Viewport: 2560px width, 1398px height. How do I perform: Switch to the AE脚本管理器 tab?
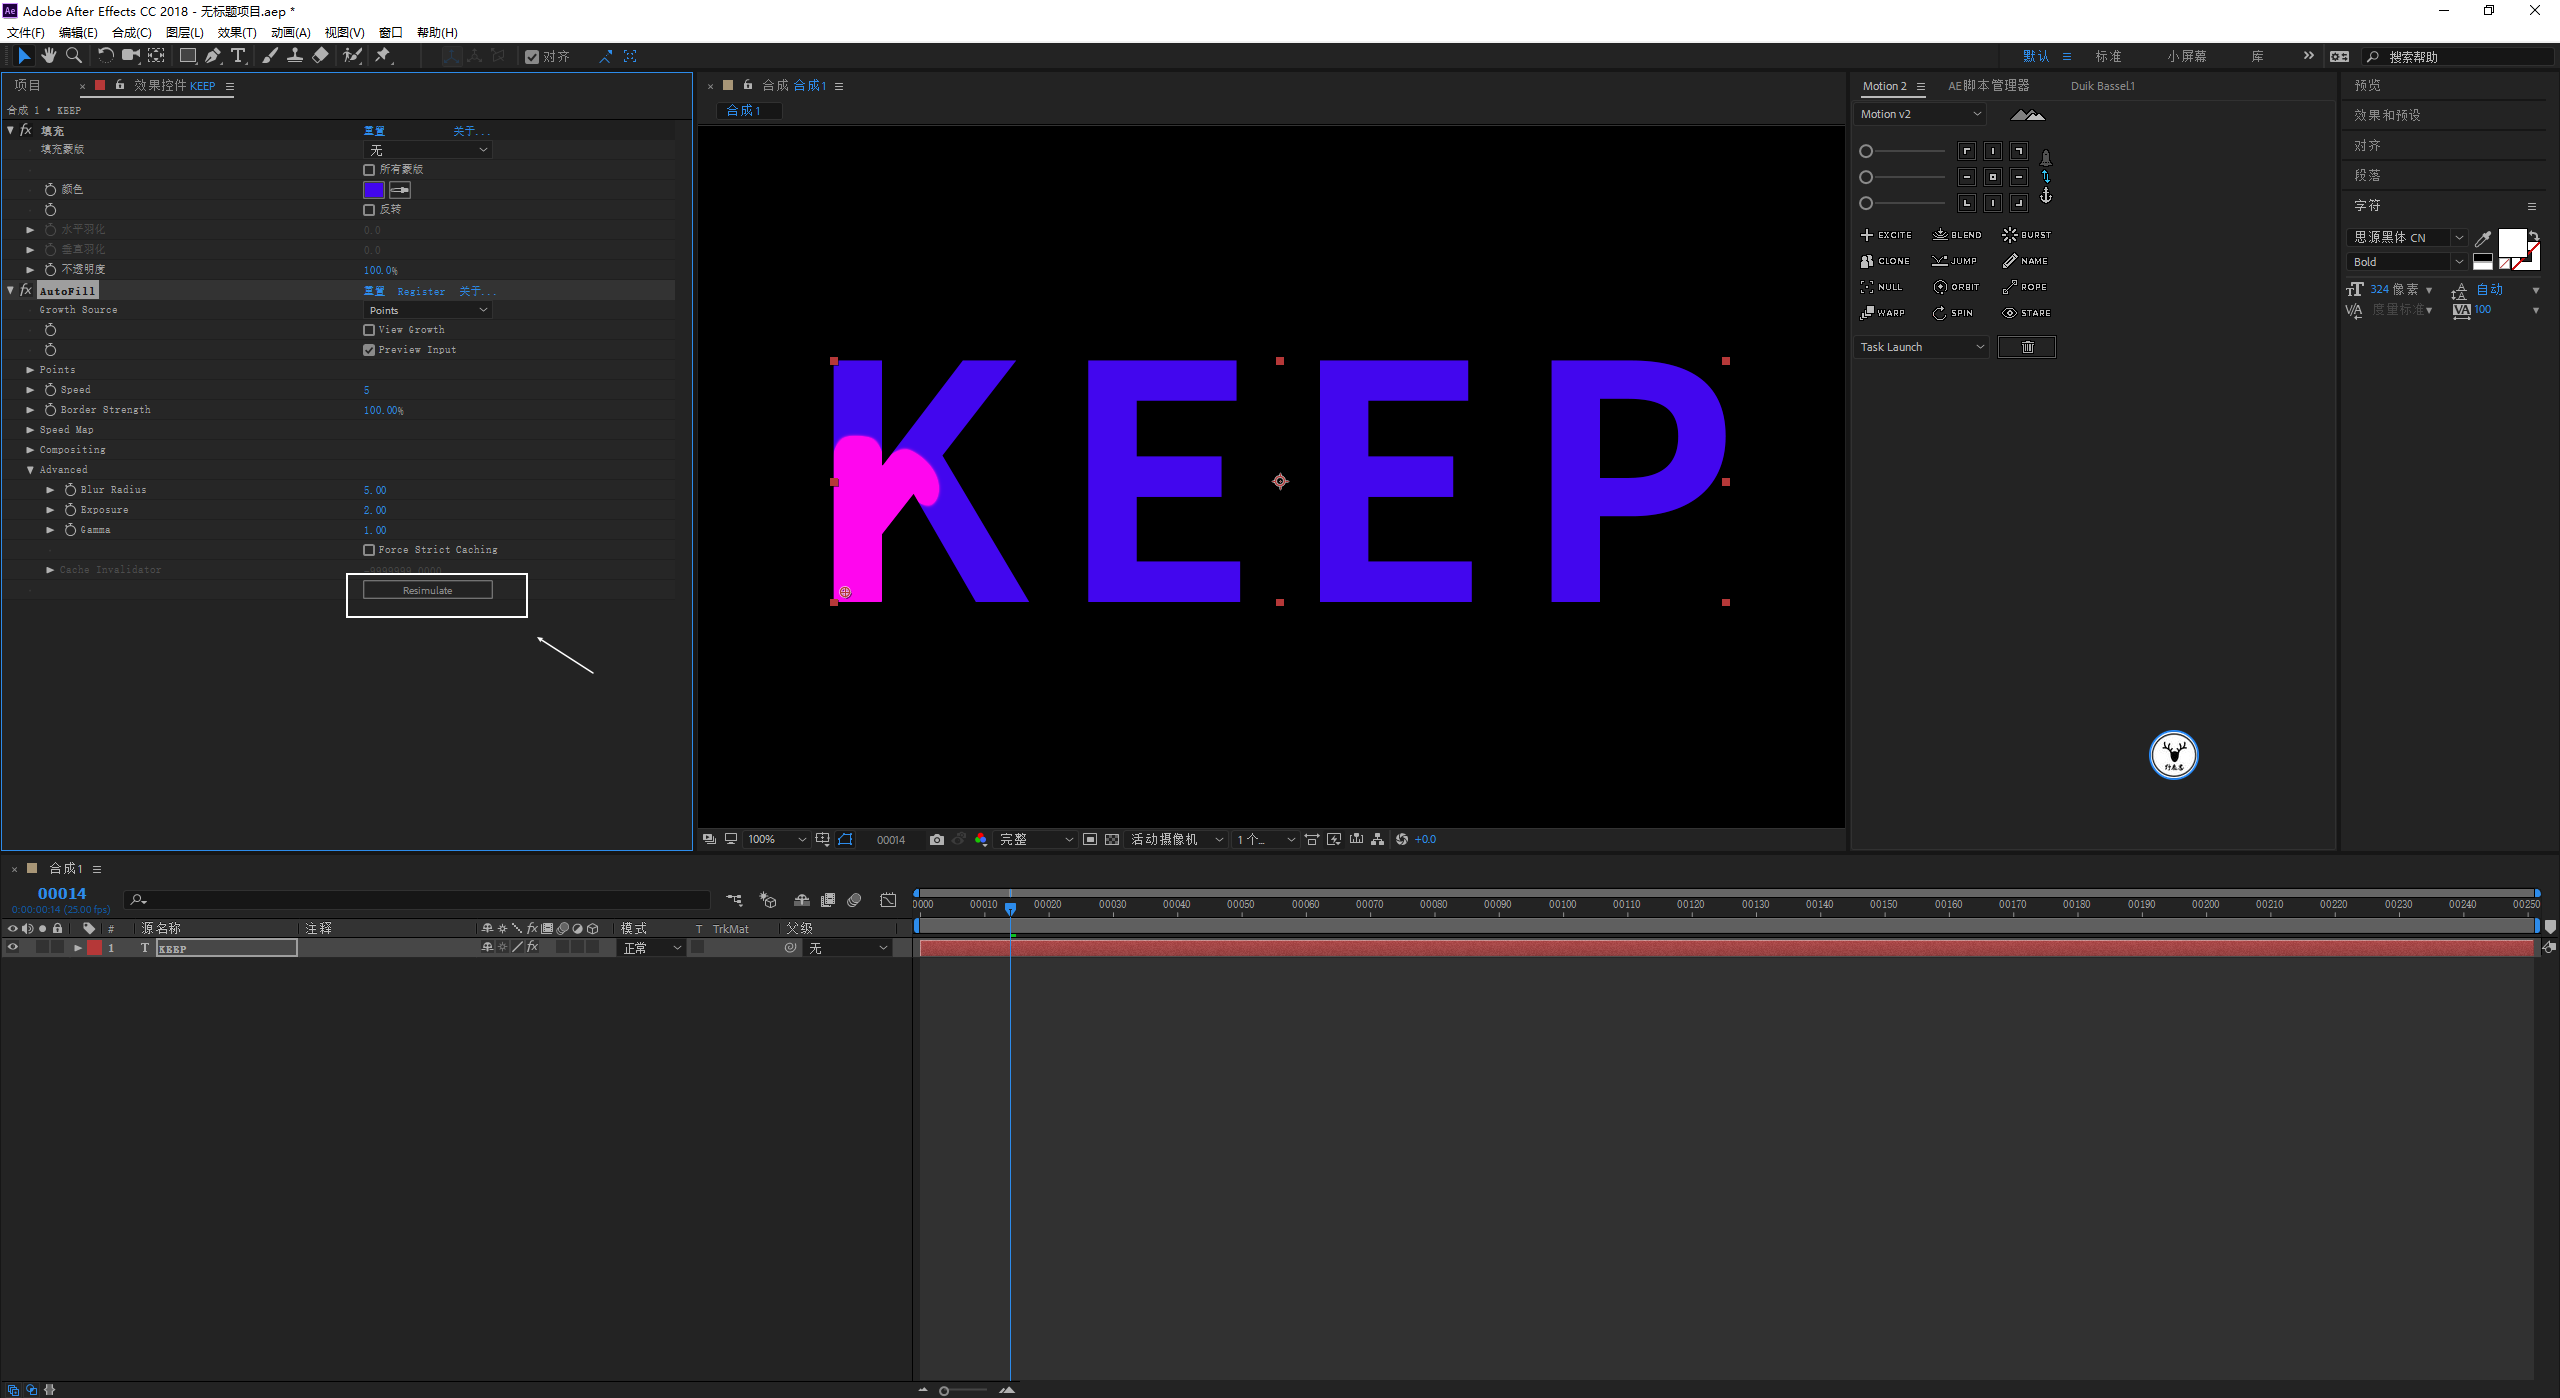1988,86
